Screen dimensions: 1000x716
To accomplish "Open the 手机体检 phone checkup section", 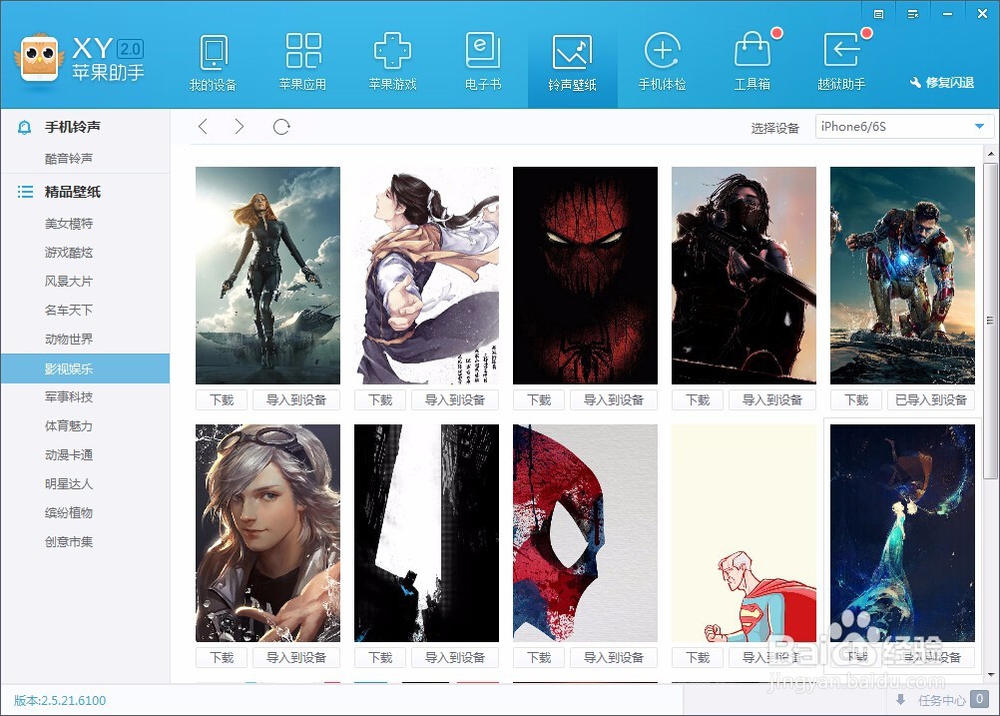I will (662, 64).
